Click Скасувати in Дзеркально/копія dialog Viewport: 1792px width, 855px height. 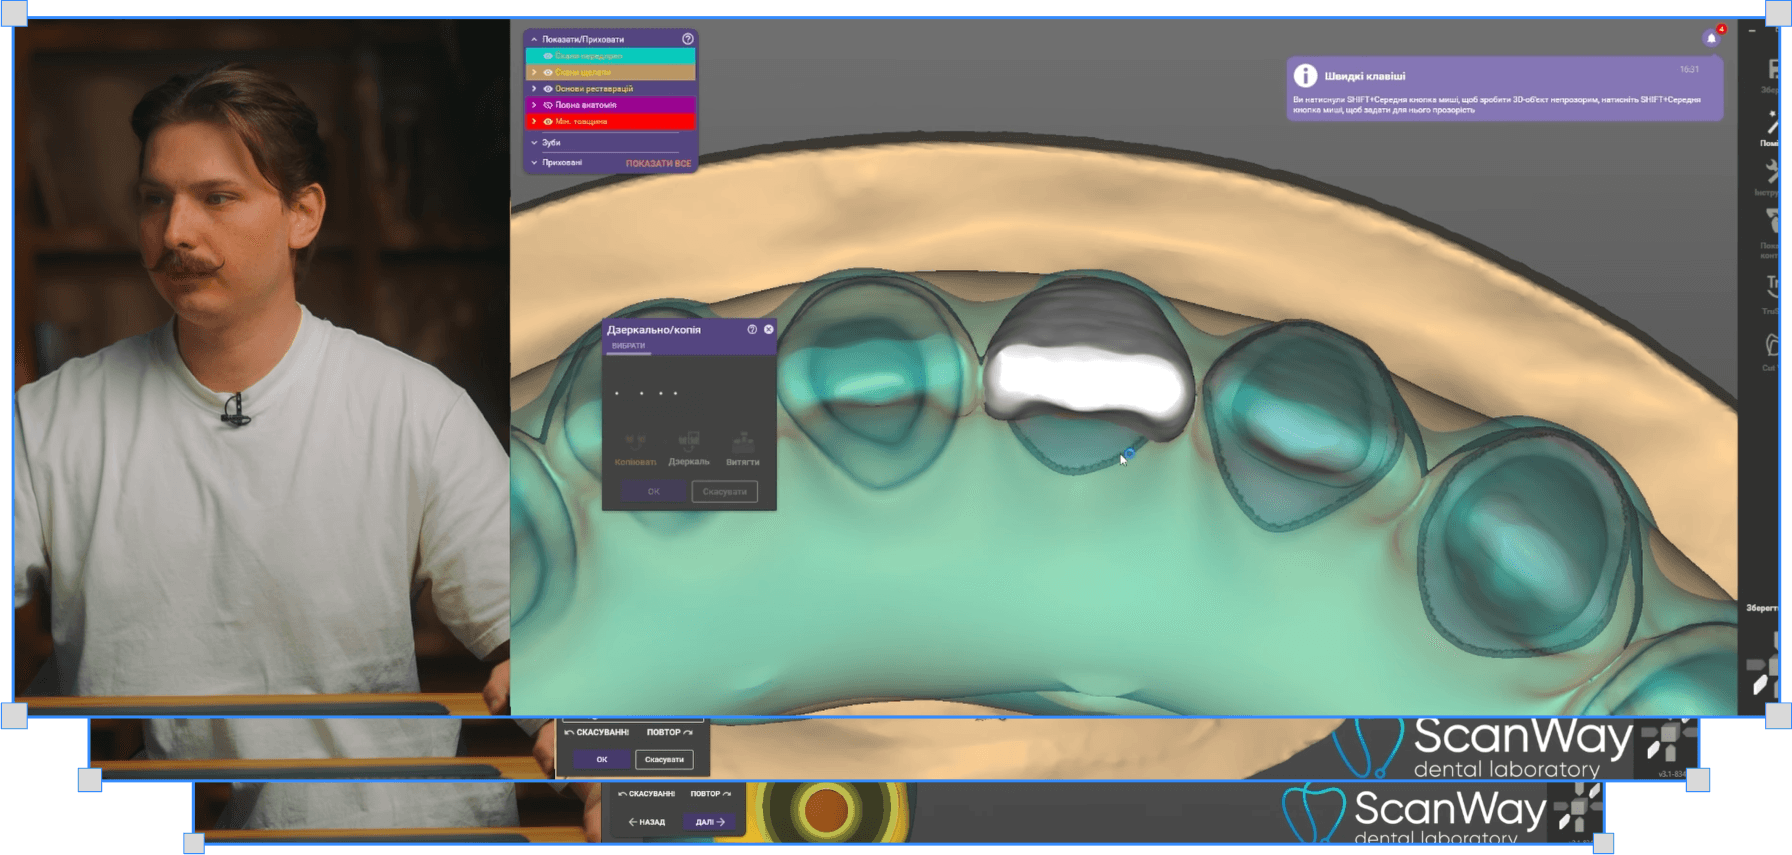725,491
